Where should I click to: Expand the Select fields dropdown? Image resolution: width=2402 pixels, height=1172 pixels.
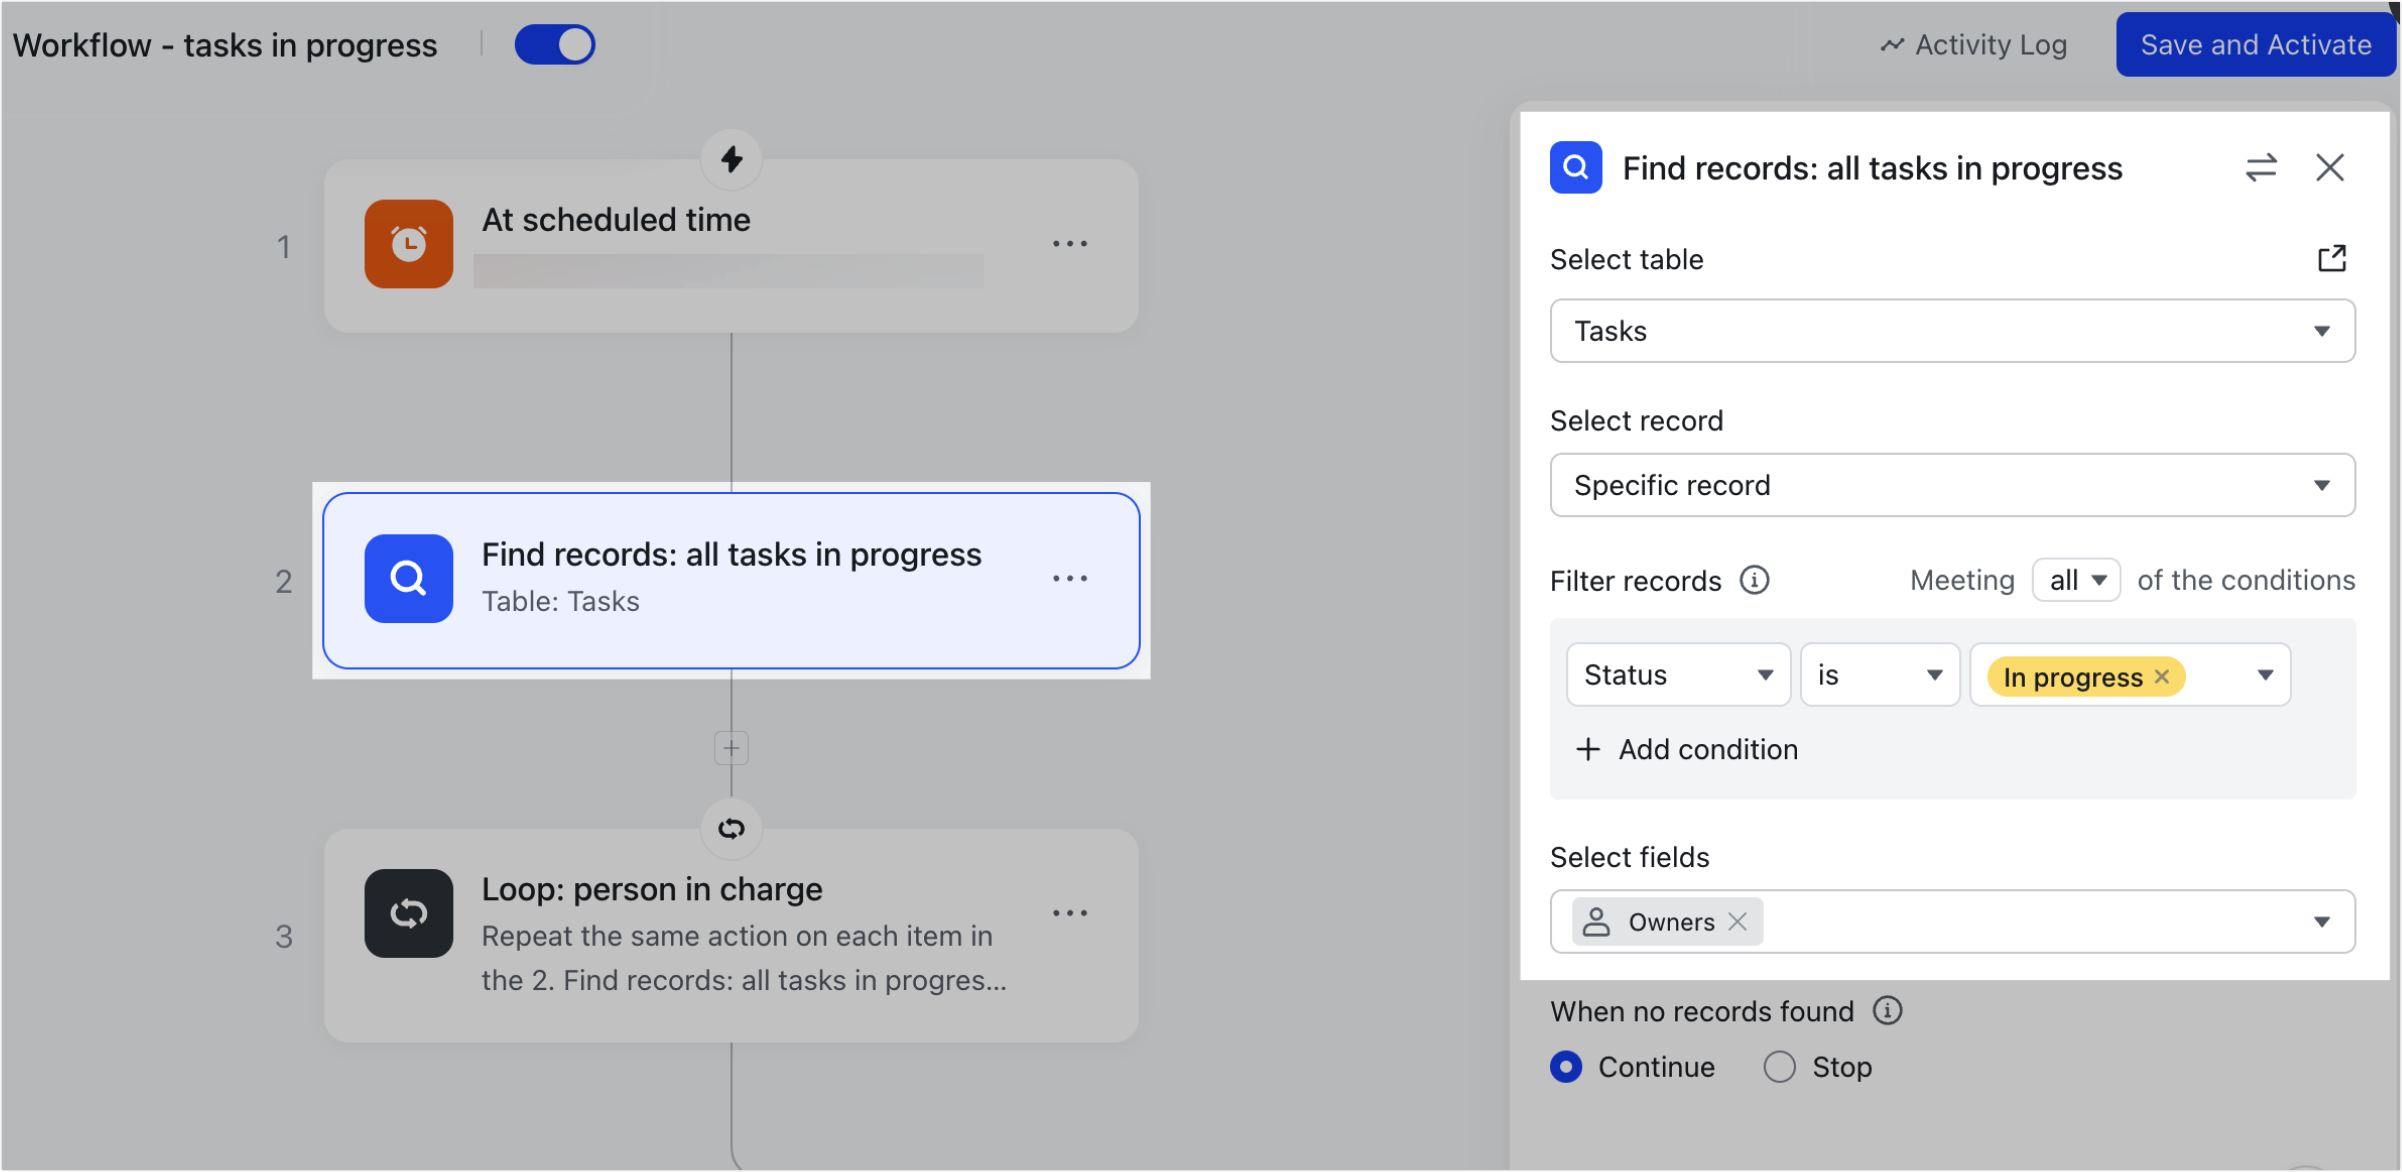(2322, 921)
